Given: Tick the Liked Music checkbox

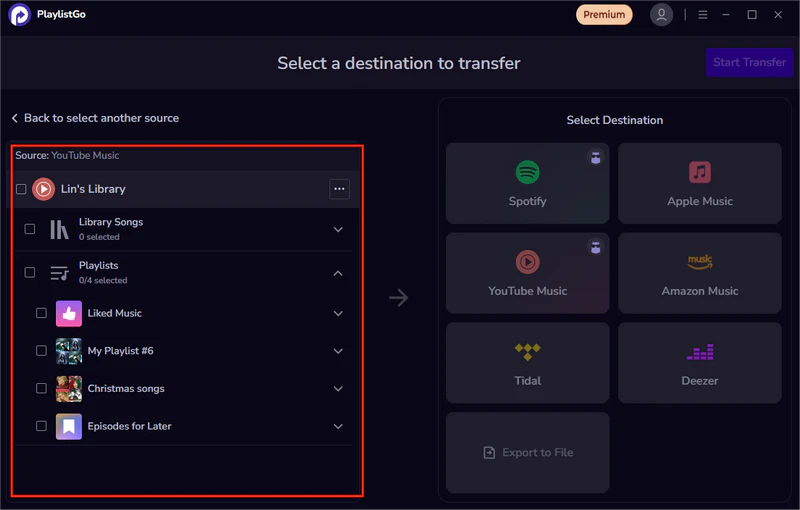Looking at the screenshot, I should [41, 313].
